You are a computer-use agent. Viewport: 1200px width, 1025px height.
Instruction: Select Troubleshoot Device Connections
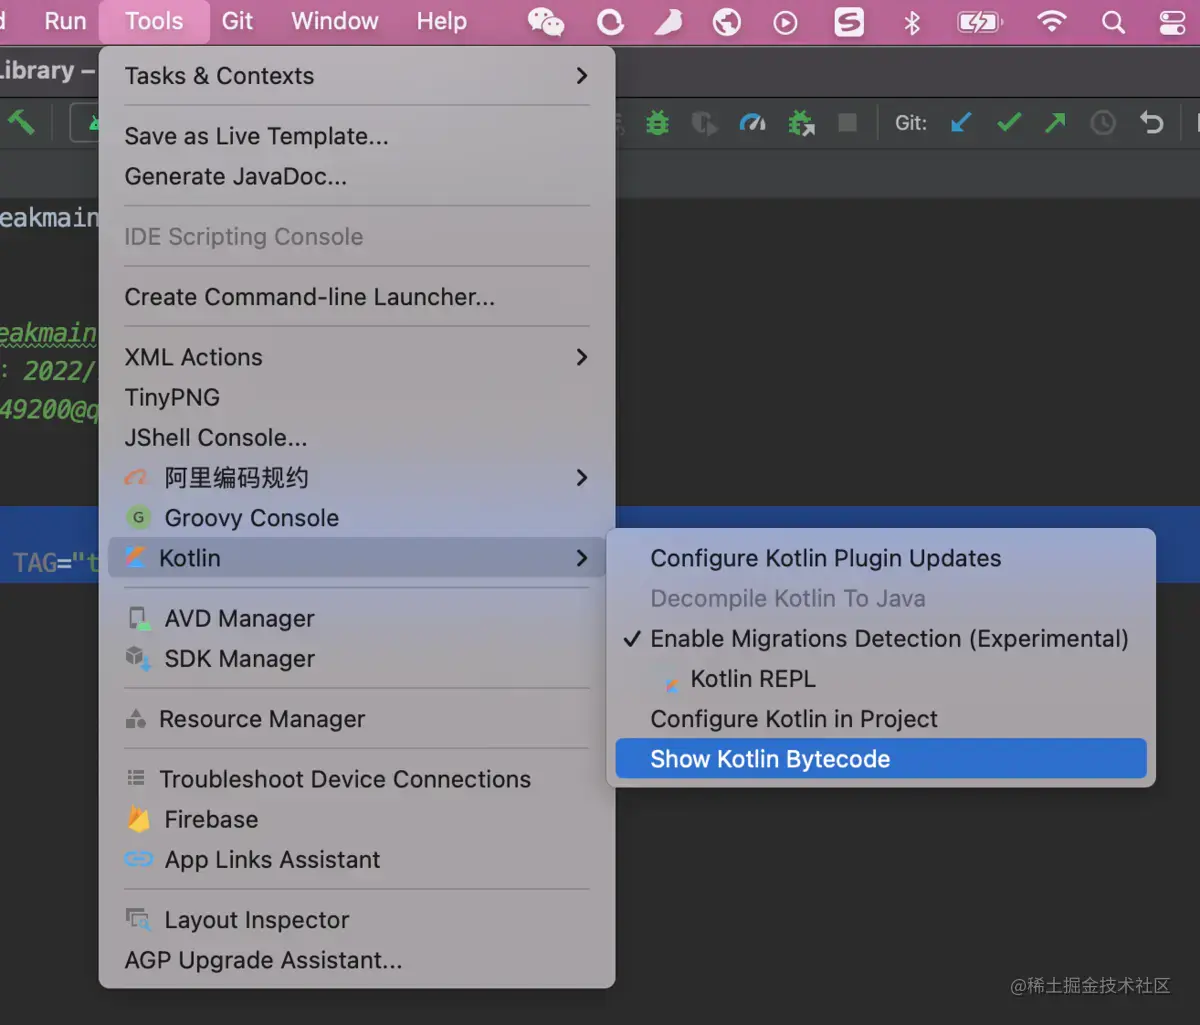click(357, 779)
